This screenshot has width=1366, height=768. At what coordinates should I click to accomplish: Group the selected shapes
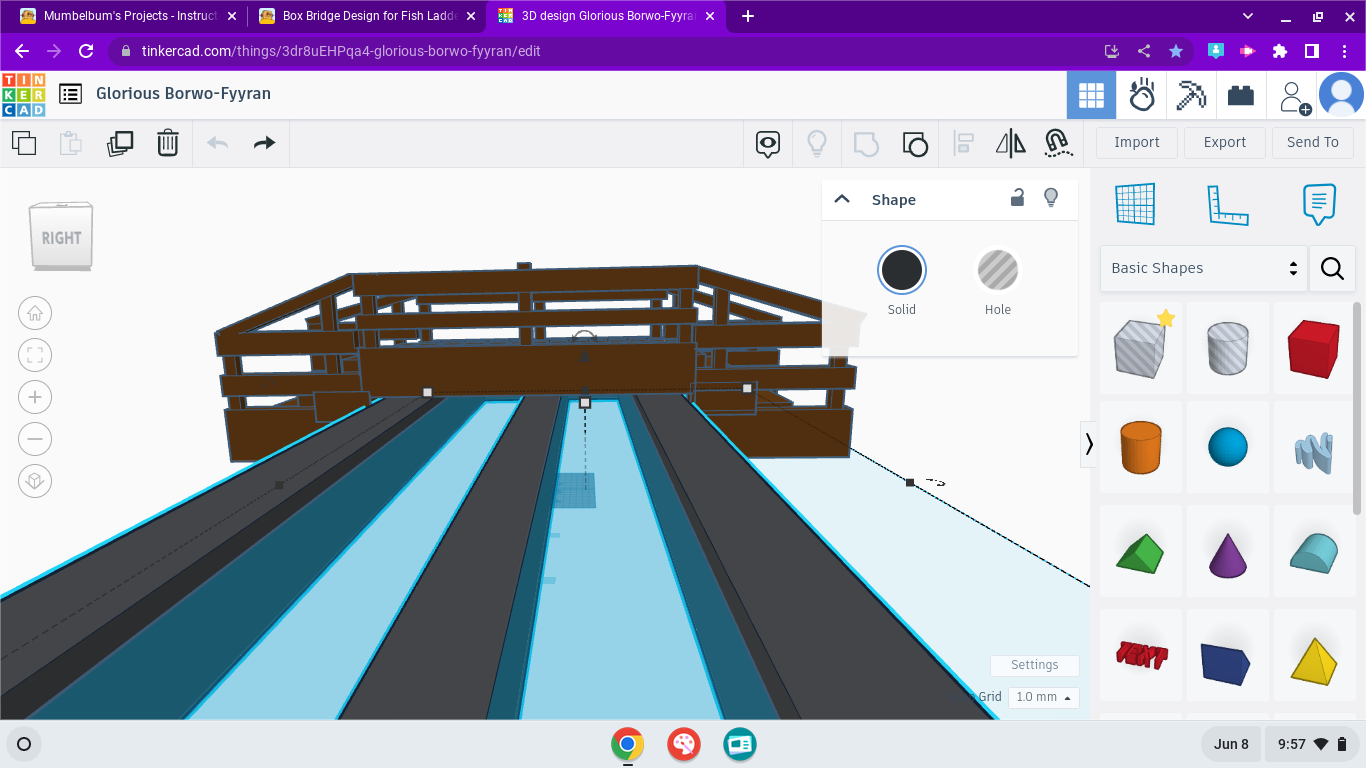pyautogui.click(x=915, y=143)
